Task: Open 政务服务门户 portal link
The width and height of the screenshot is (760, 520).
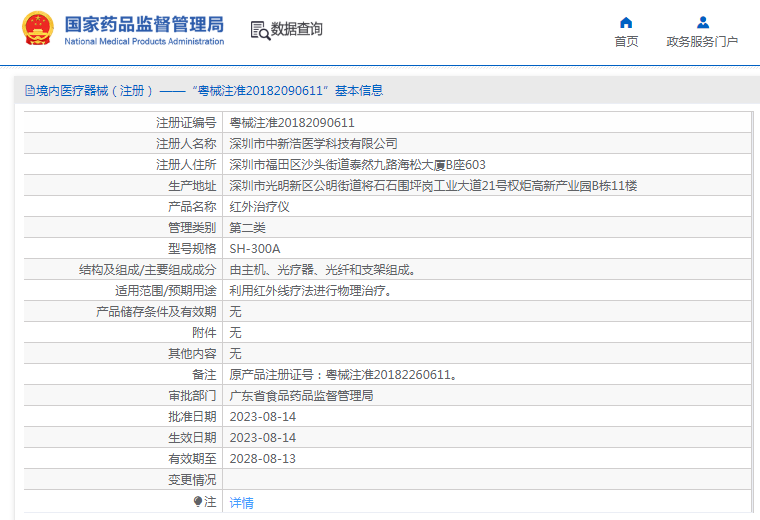Action: click(702, 42)
